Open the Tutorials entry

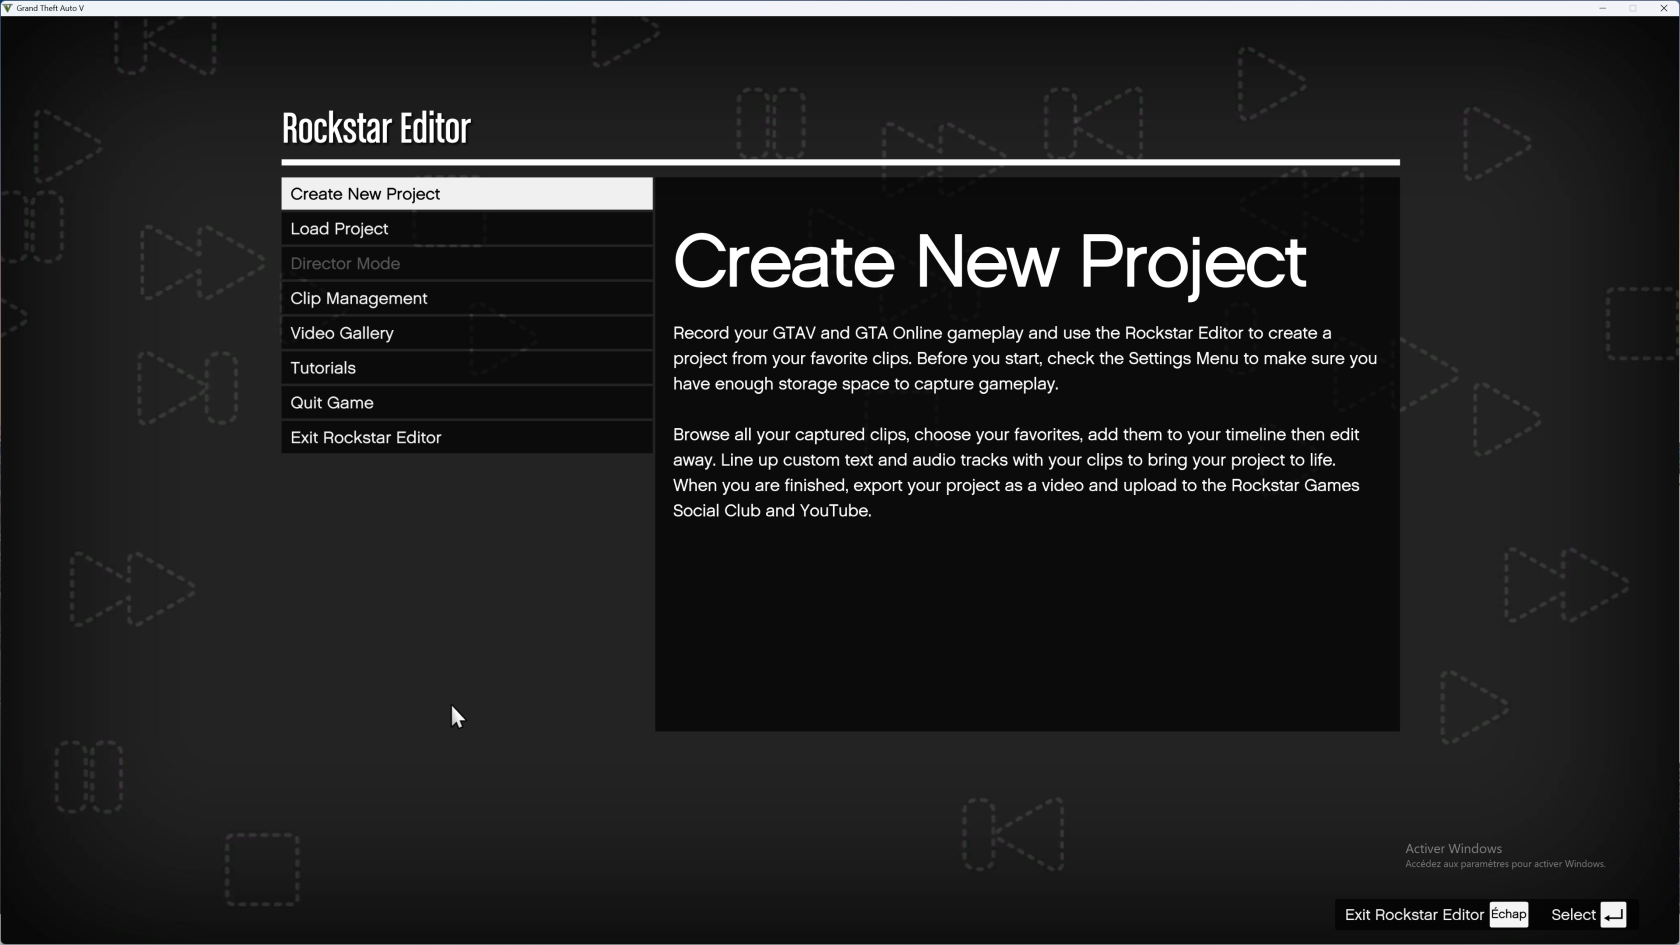466,368
